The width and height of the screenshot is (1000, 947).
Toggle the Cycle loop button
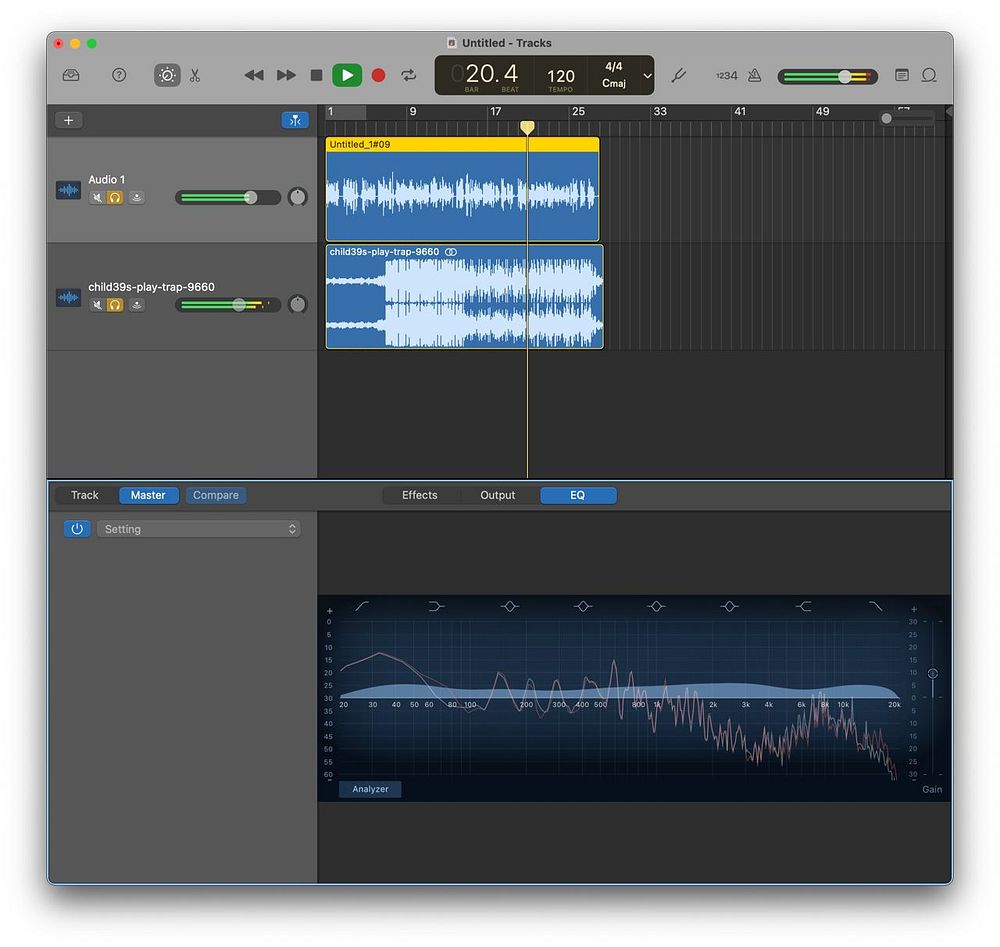409,75
